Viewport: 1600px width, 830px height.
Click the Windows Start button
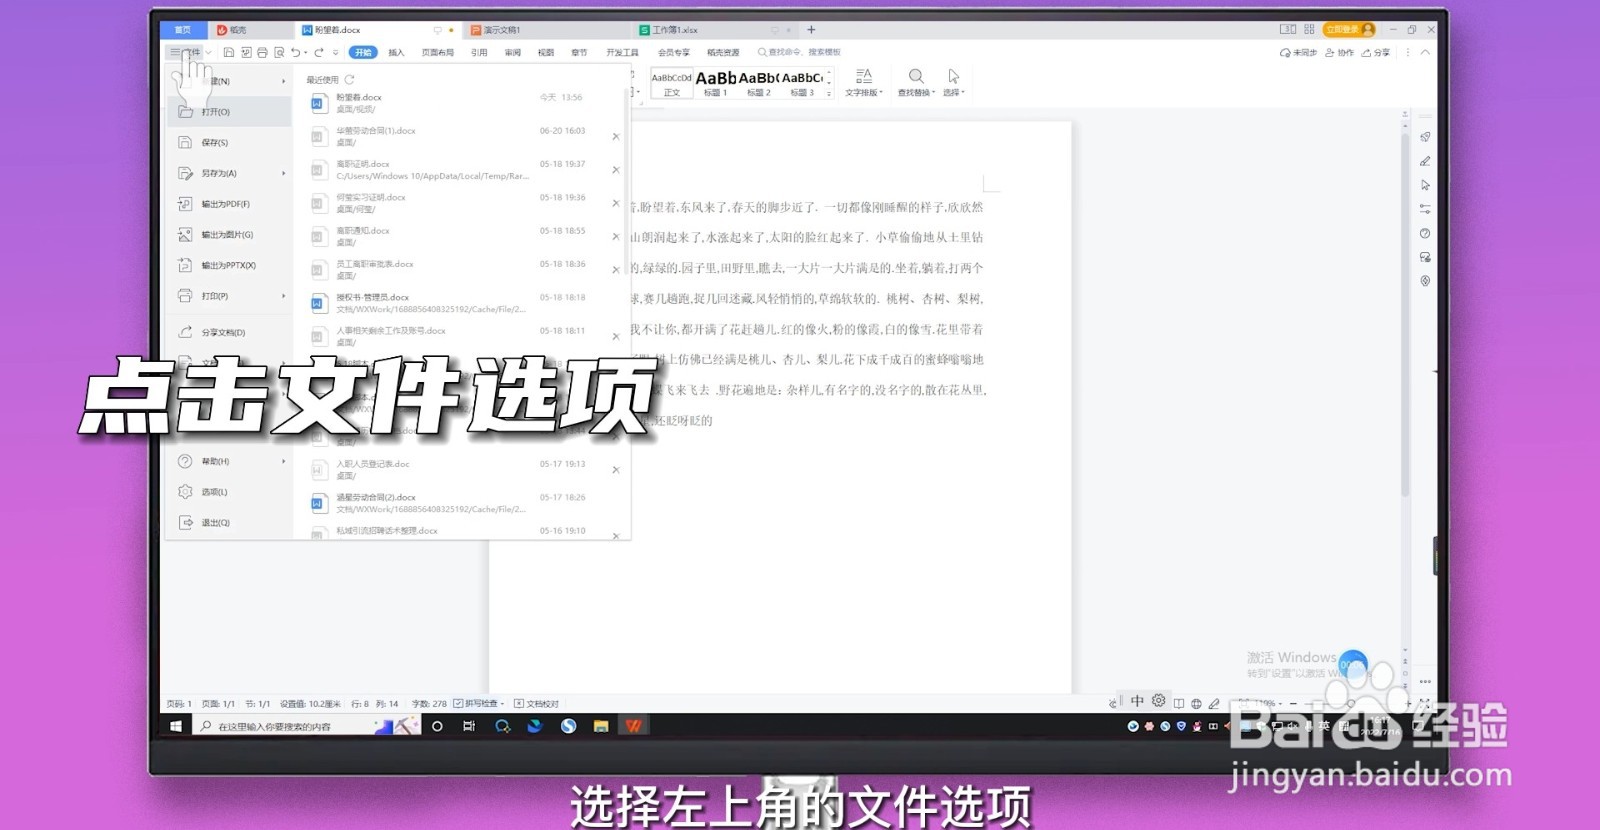tap(176, 726)
